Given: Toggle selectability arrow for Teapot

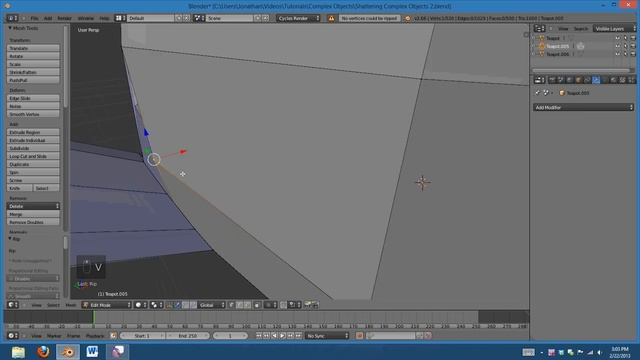Looking at the screenshot, I should tap(625, 38).
